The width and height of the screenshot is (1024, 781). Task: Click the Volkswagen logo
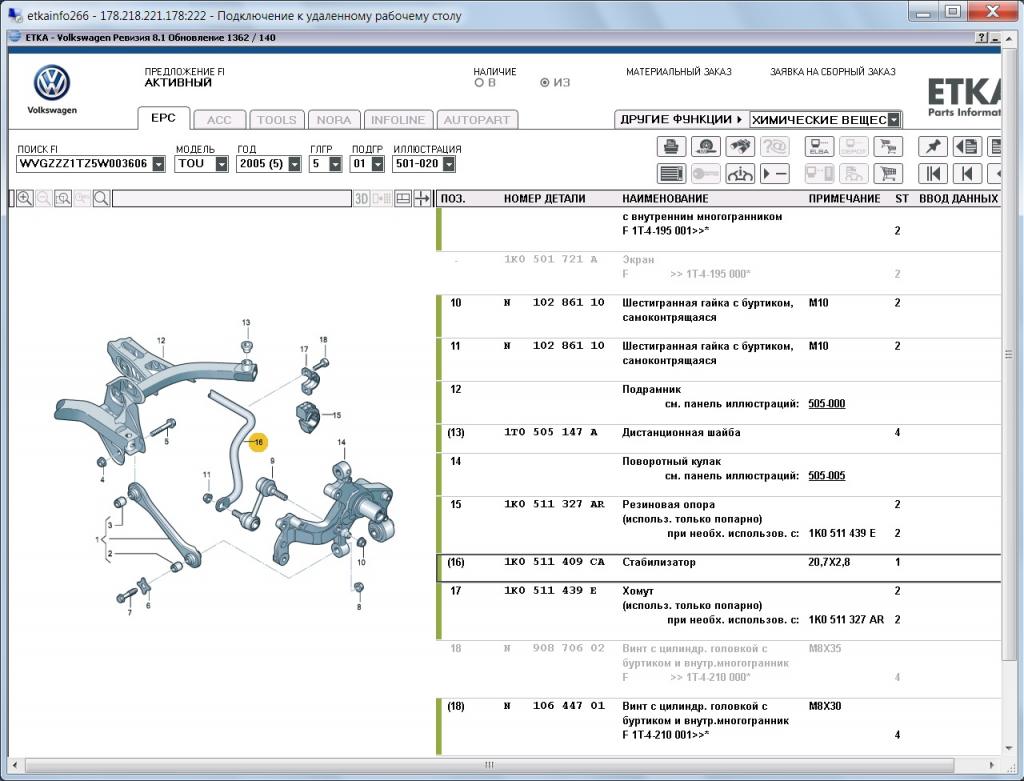tap(52, 83)
